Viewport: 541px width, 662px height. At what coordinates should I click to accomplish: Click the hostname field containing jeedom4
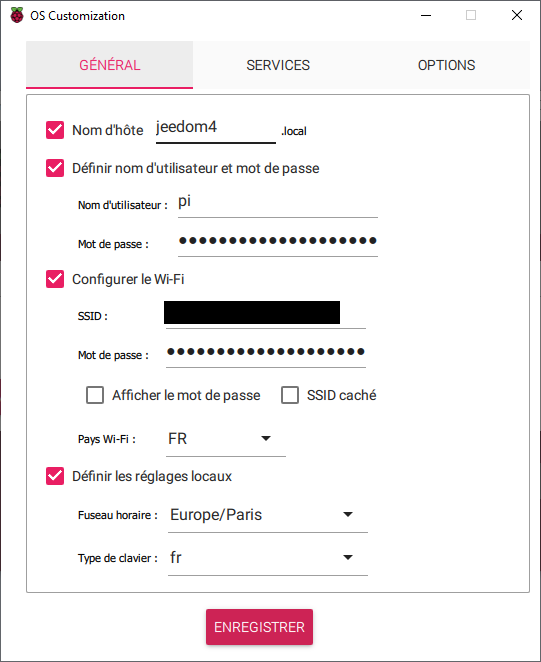point(216,129)
